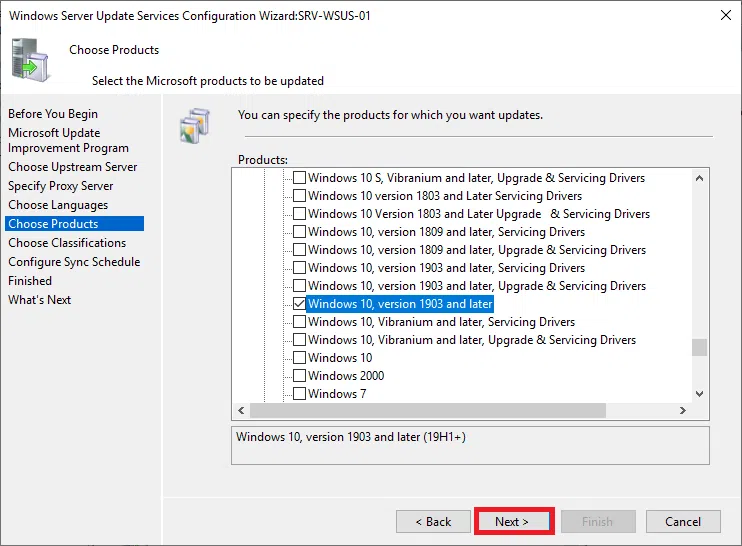Tick the plain Windows 10 checkbox
Viewport: 742px width, 546px height.
pos(299,358)
